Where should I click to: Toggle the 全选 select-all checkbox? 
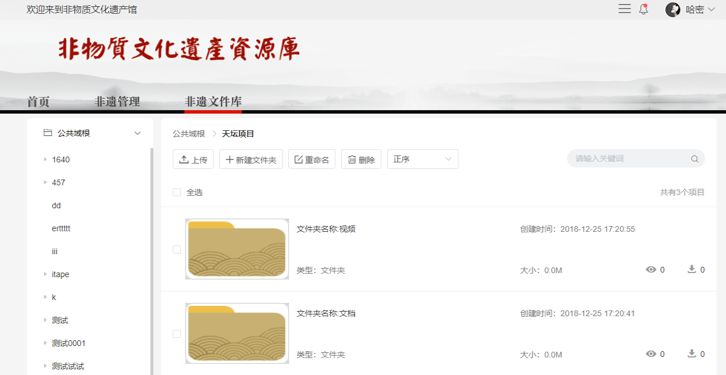pyautogui.click(x=176, y=192)
